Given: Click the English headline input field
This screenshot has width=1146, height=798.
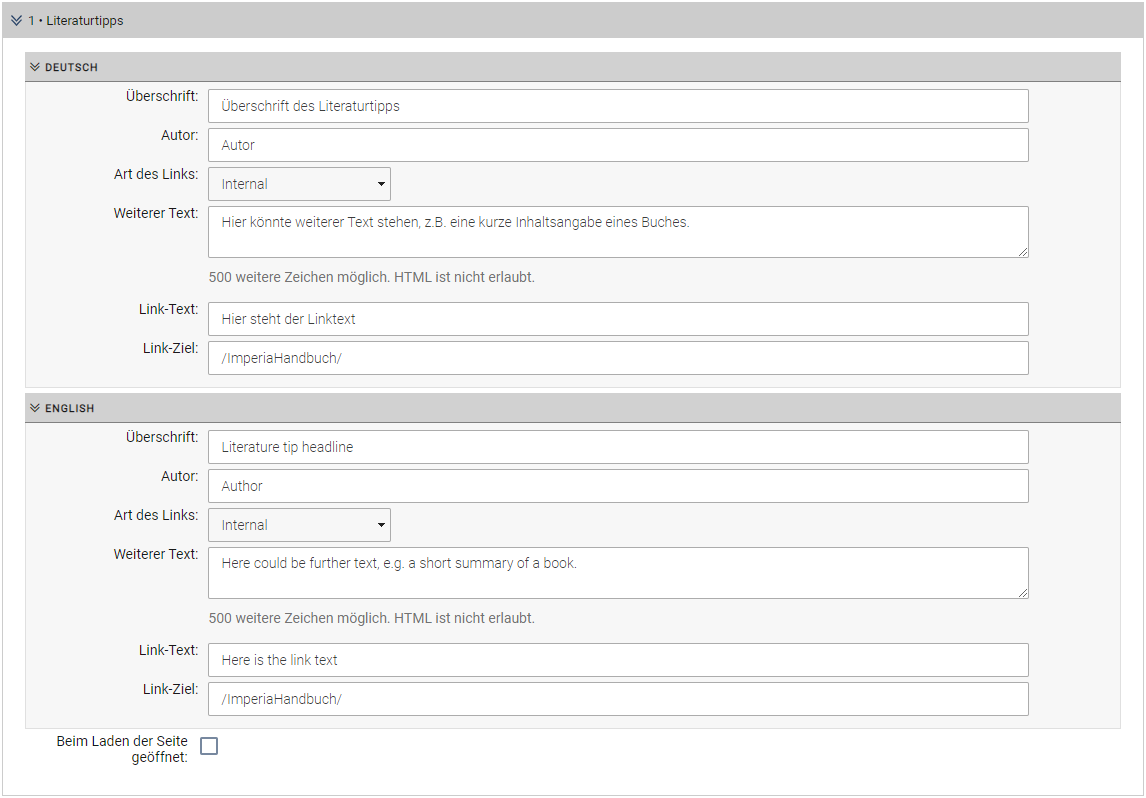Looking at the screenshot, I should [618, 447].
